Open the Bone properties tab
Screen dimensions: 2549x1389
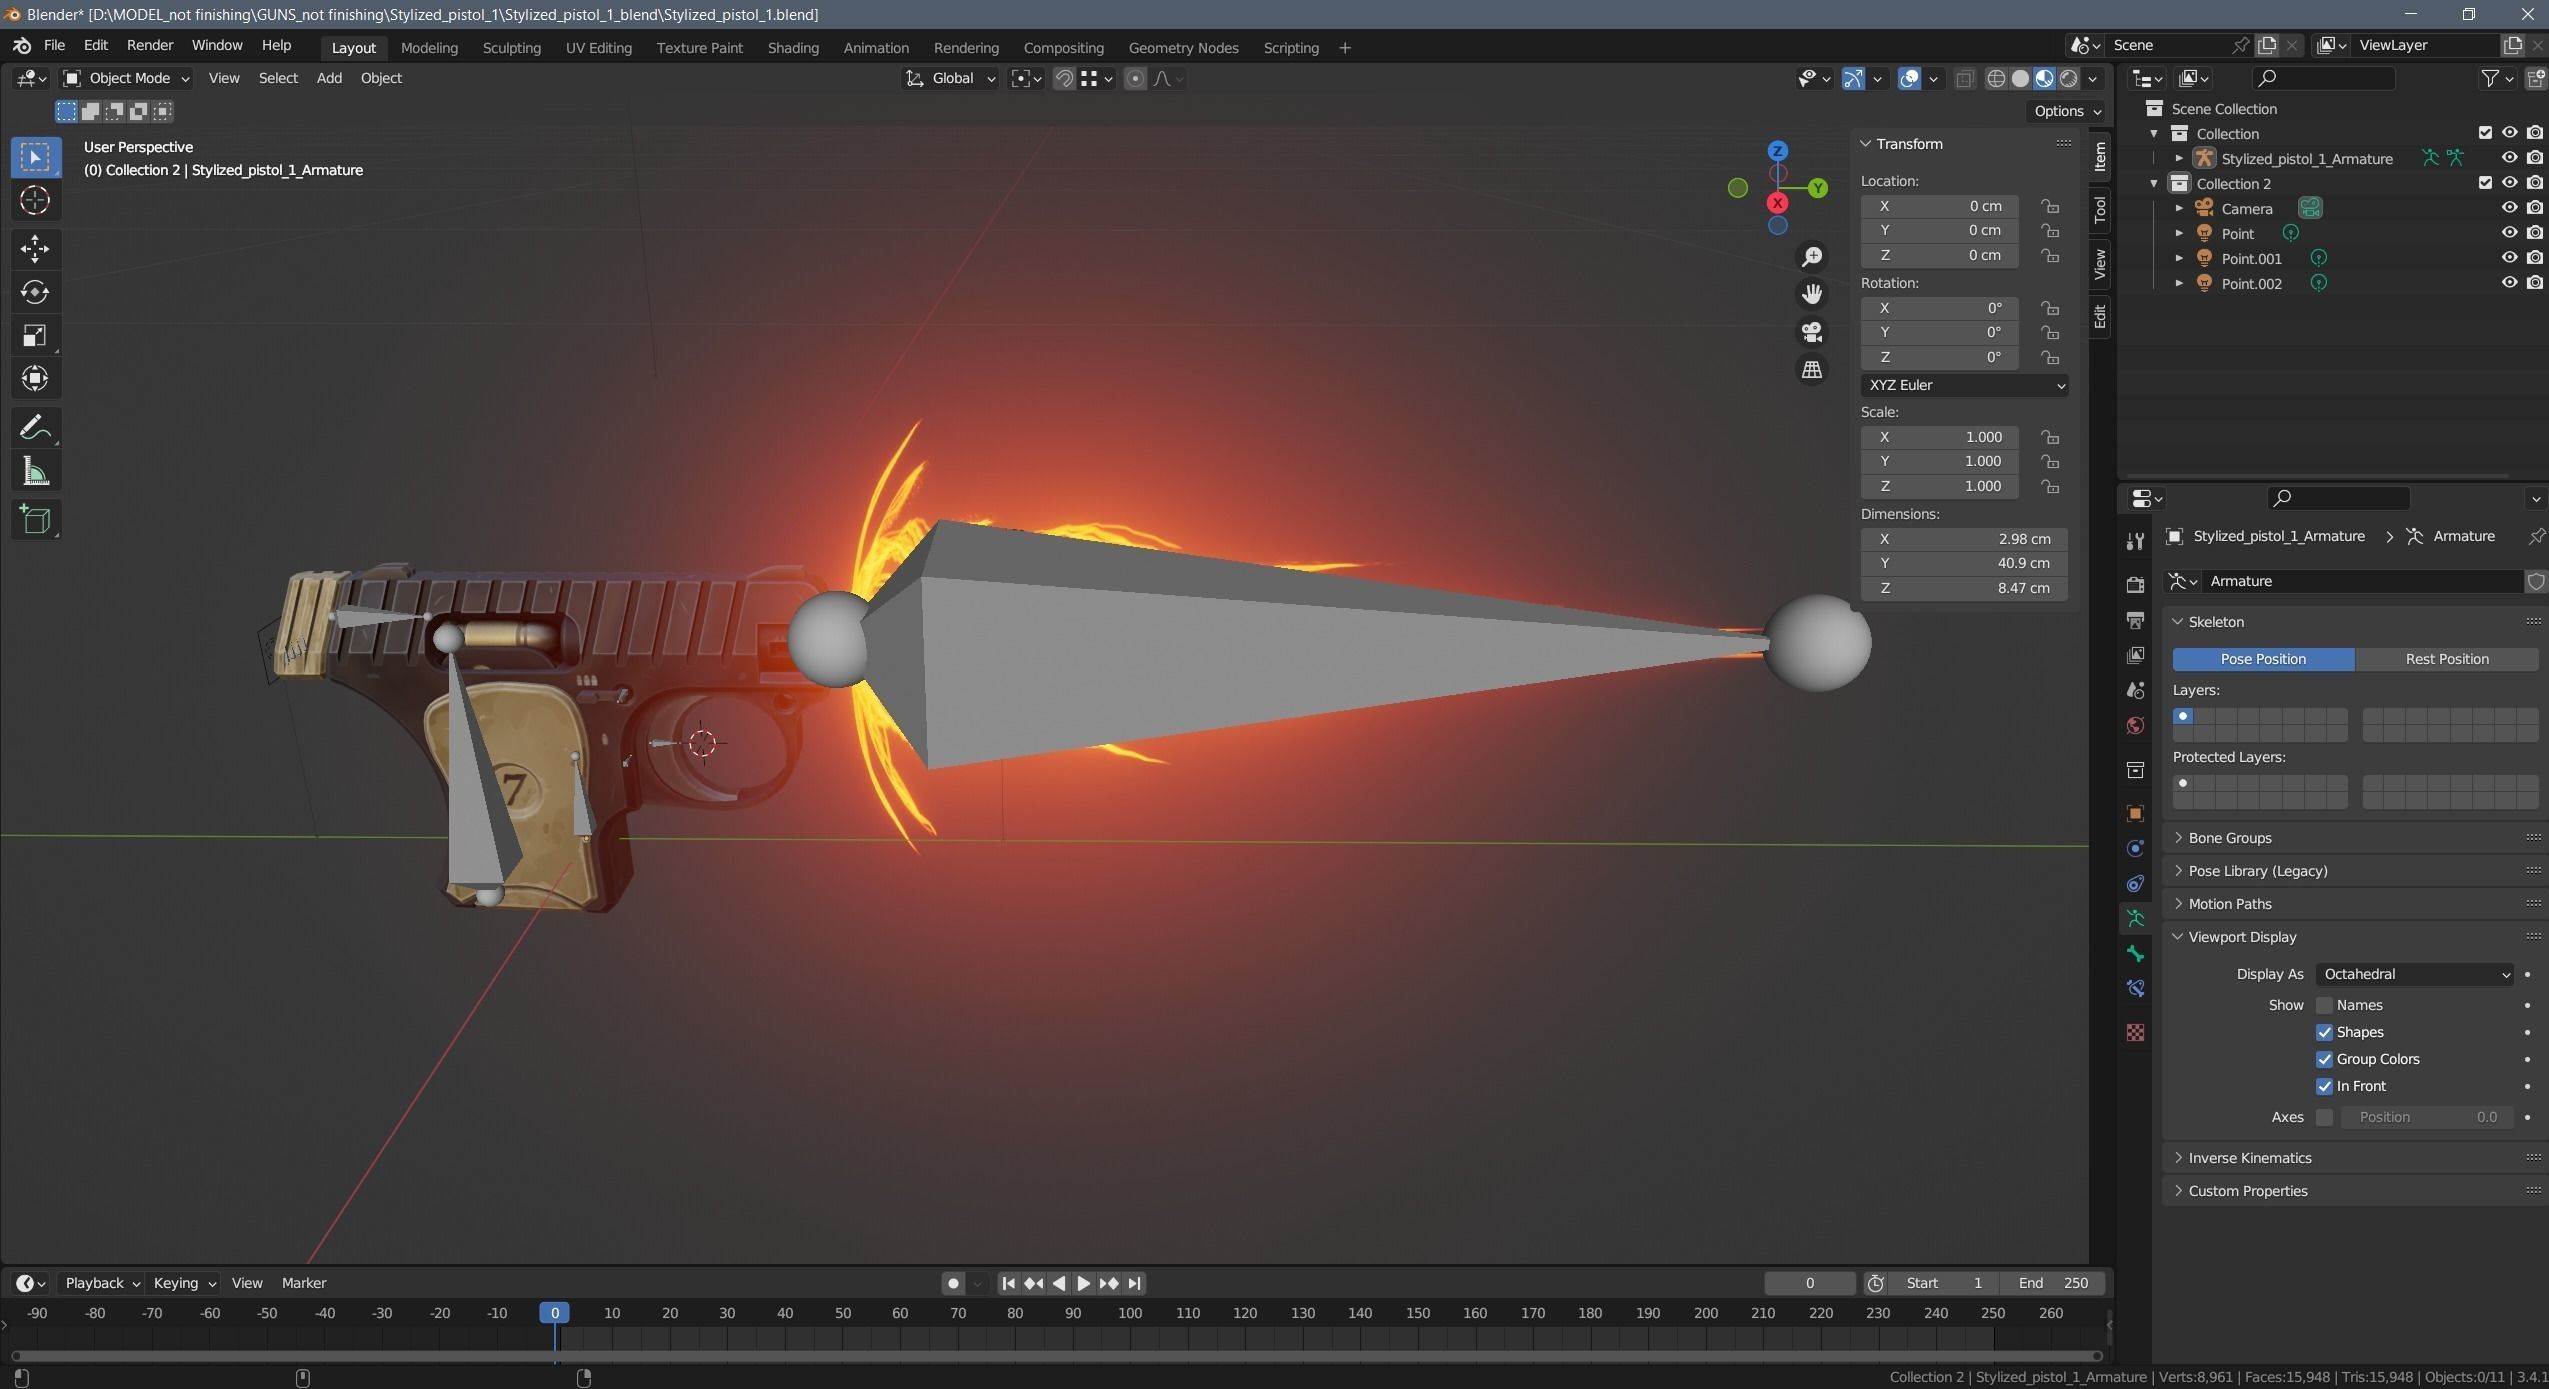tap(2135, 954)
